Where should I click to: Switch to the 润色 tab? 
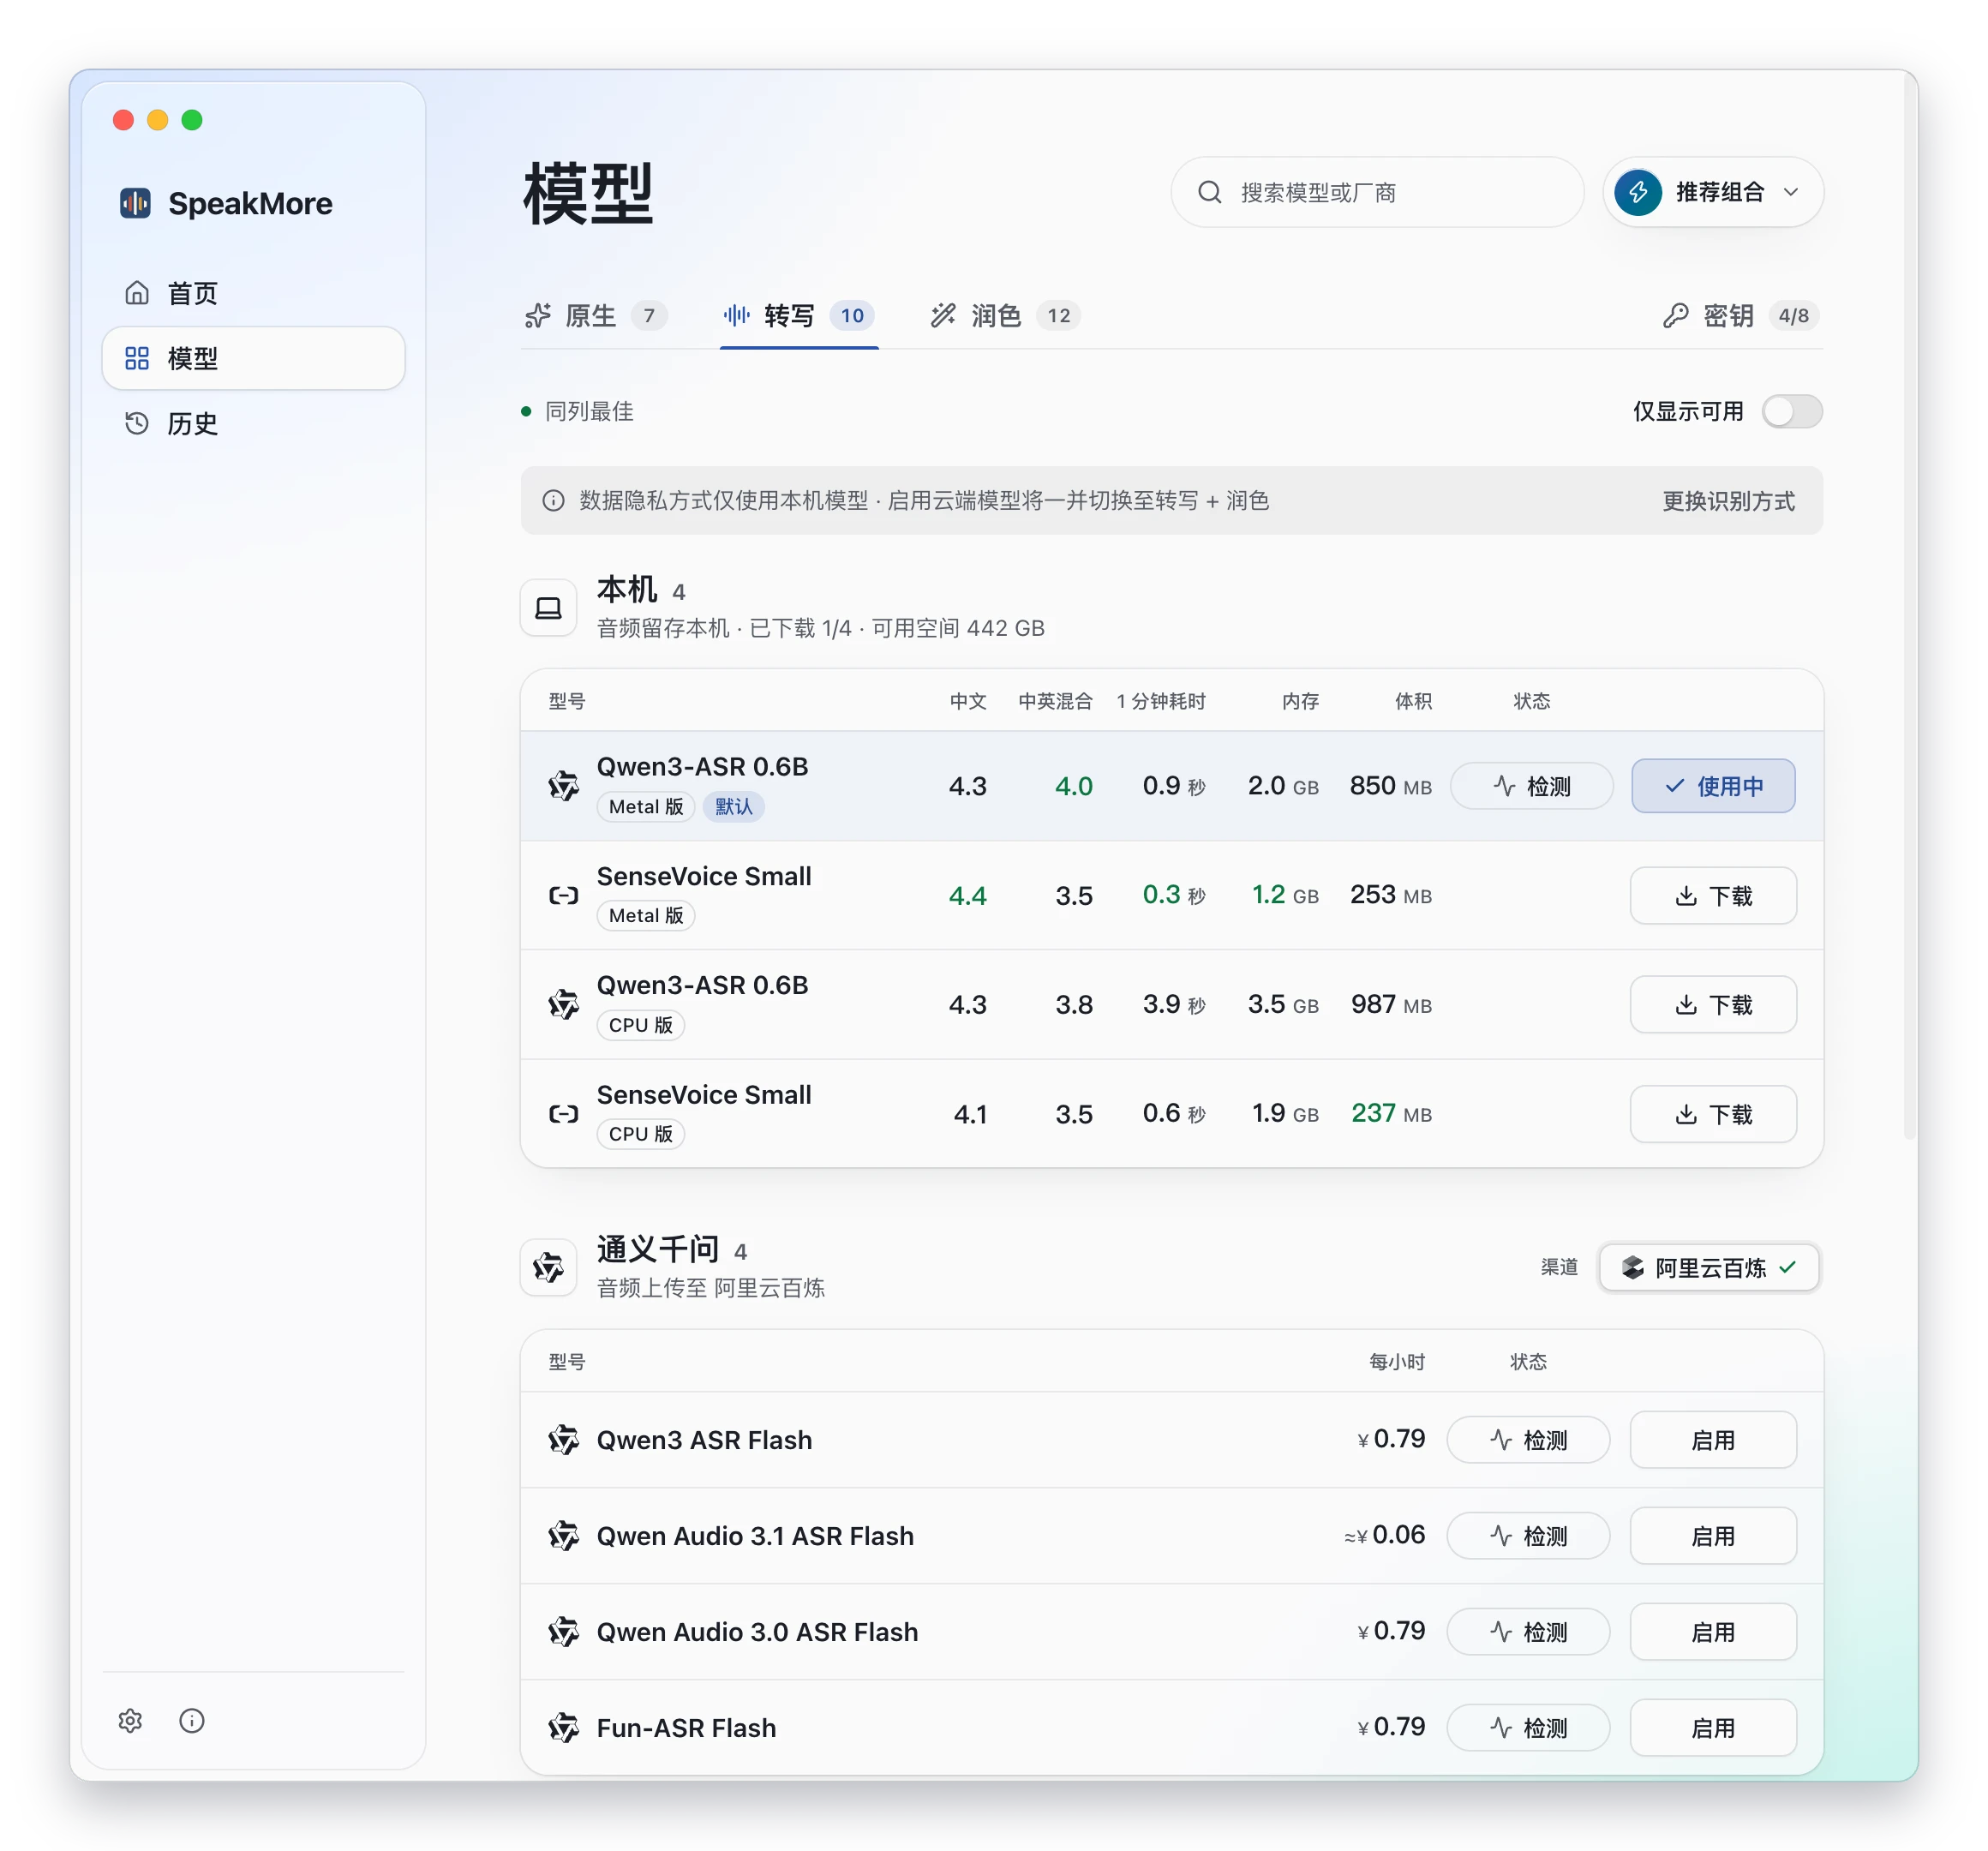[1005, 316]
